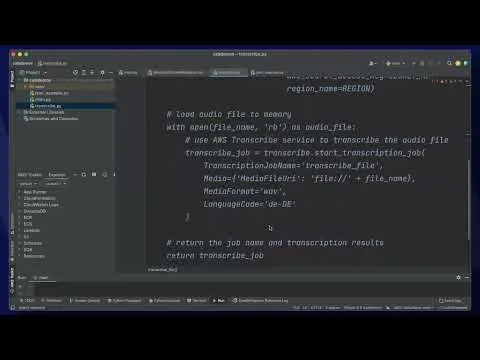
Task: Expand the App Runner node arrow
Action: (x=20, y=192)
